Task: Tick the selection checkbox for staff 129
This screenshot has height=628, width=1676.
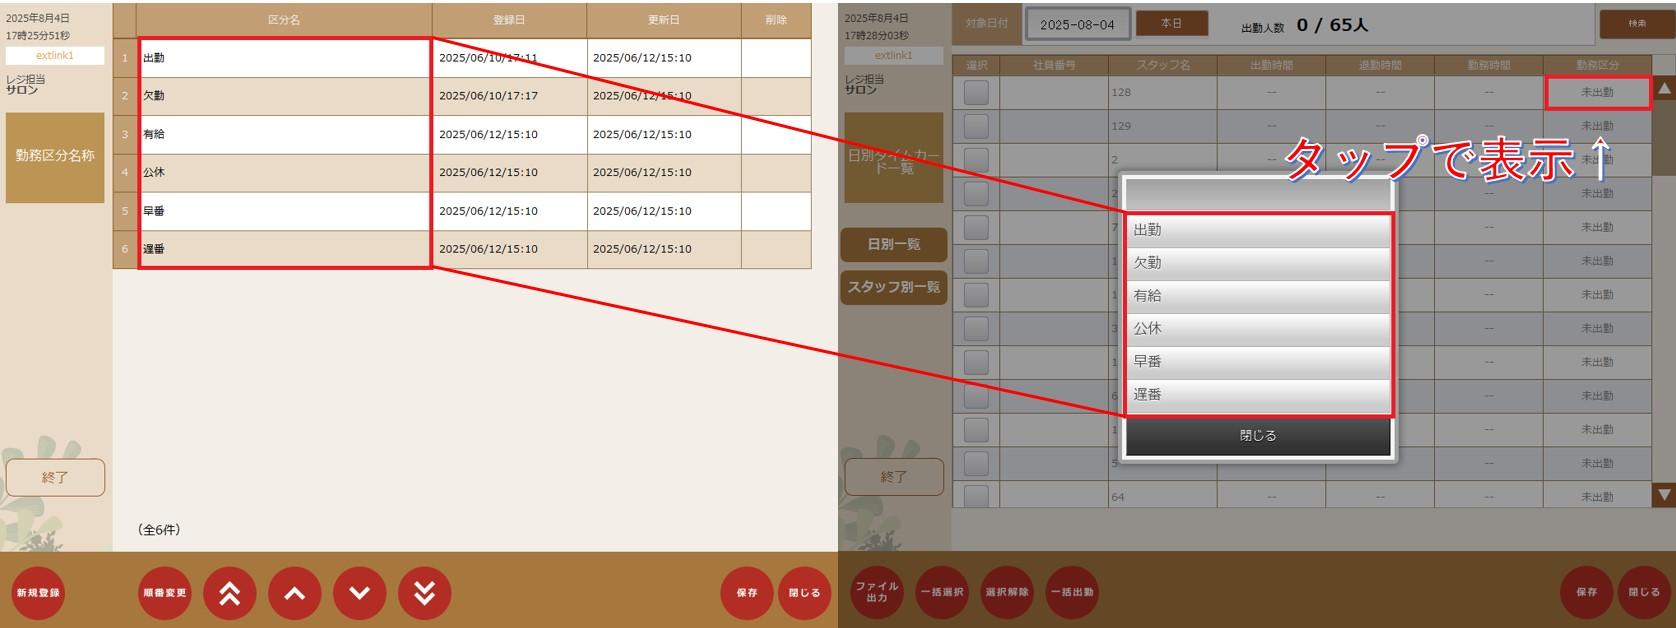Action: pos(976,126)
